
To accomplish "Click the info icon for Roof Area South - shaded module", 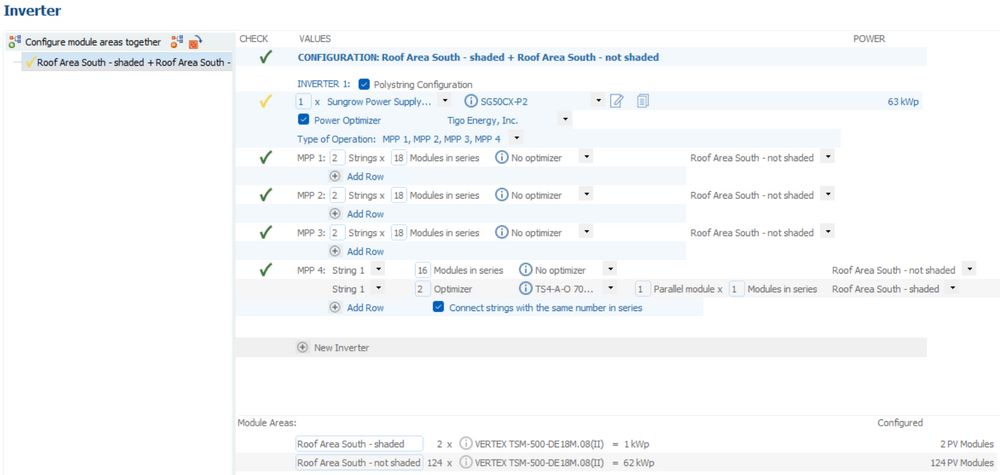I will coord(466,443).
